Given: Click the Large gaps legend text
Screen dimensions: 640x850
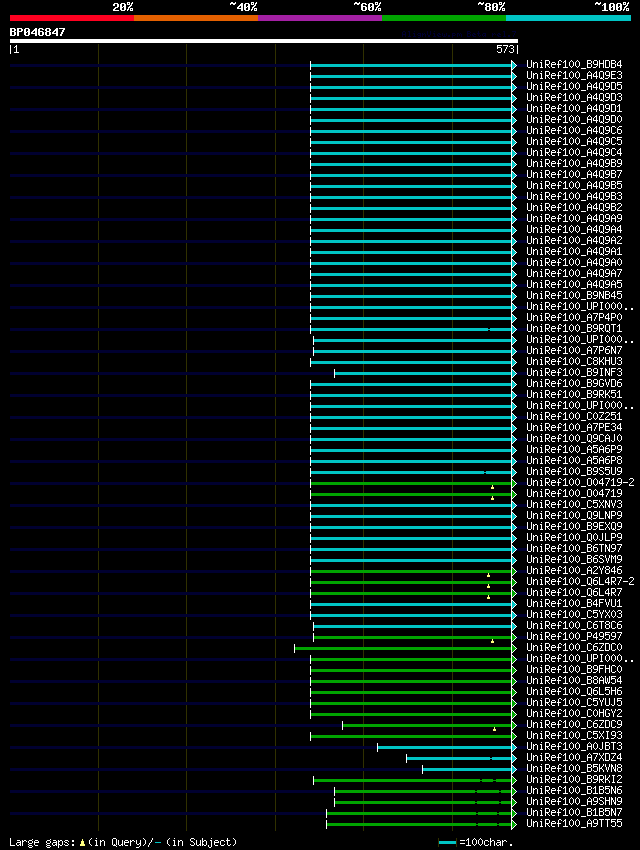Looking at the screenshot, I should pyautogui.click(x=123, y=842).
